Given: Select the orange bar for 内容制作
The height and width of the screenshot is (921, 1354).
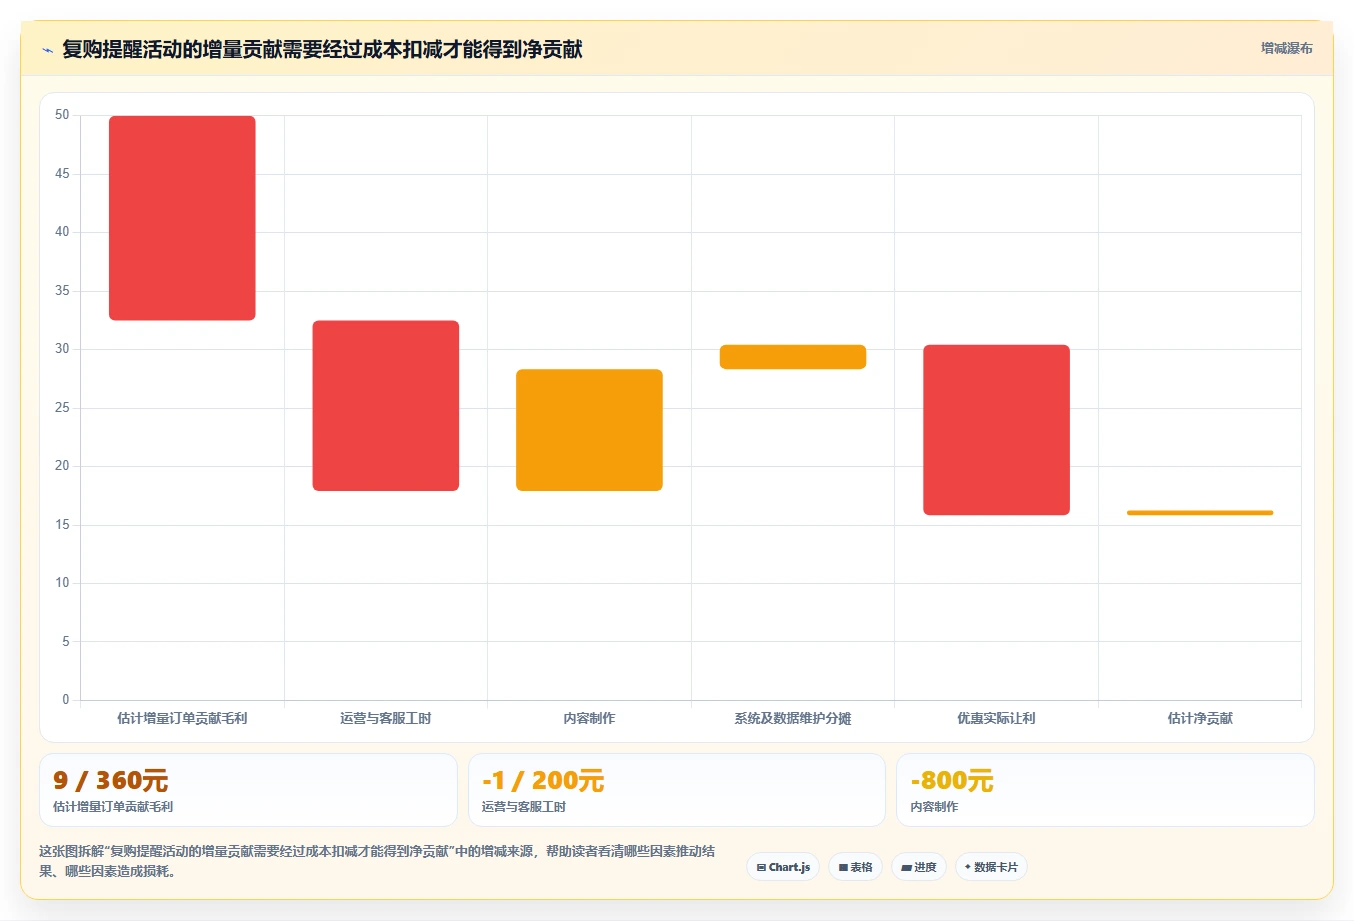Looking at the screenshot, I should pyautogui.click(x=589, y=430).
